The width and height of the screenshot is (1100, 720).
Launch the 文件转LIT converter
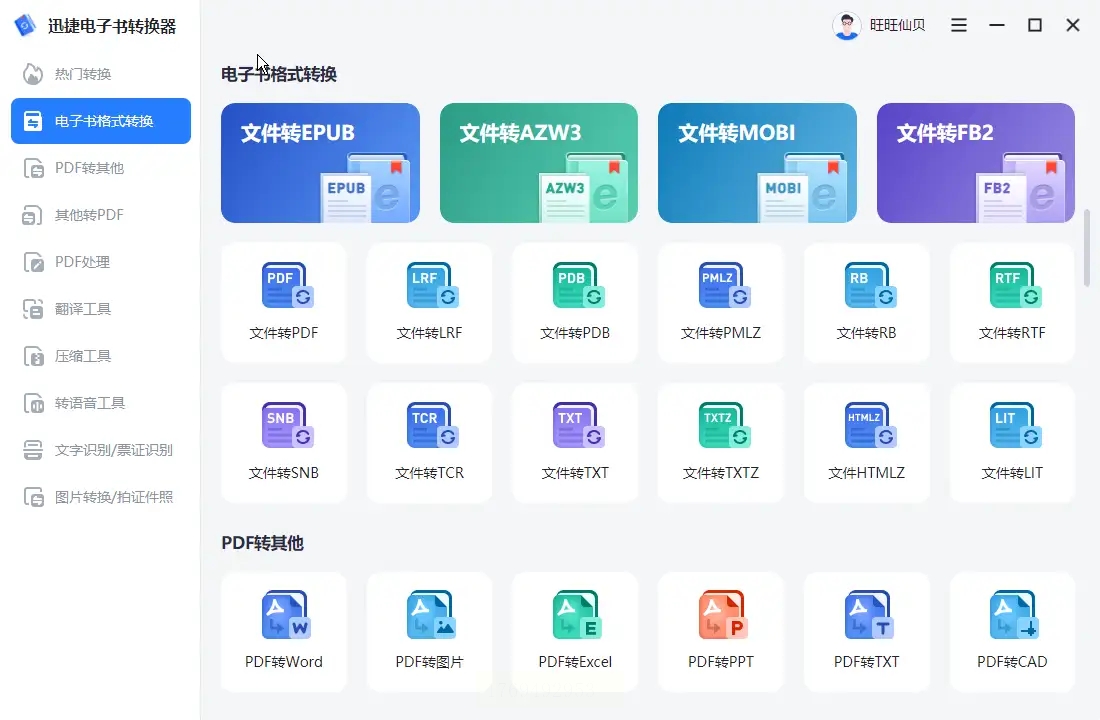click(x=1012, y=443)
